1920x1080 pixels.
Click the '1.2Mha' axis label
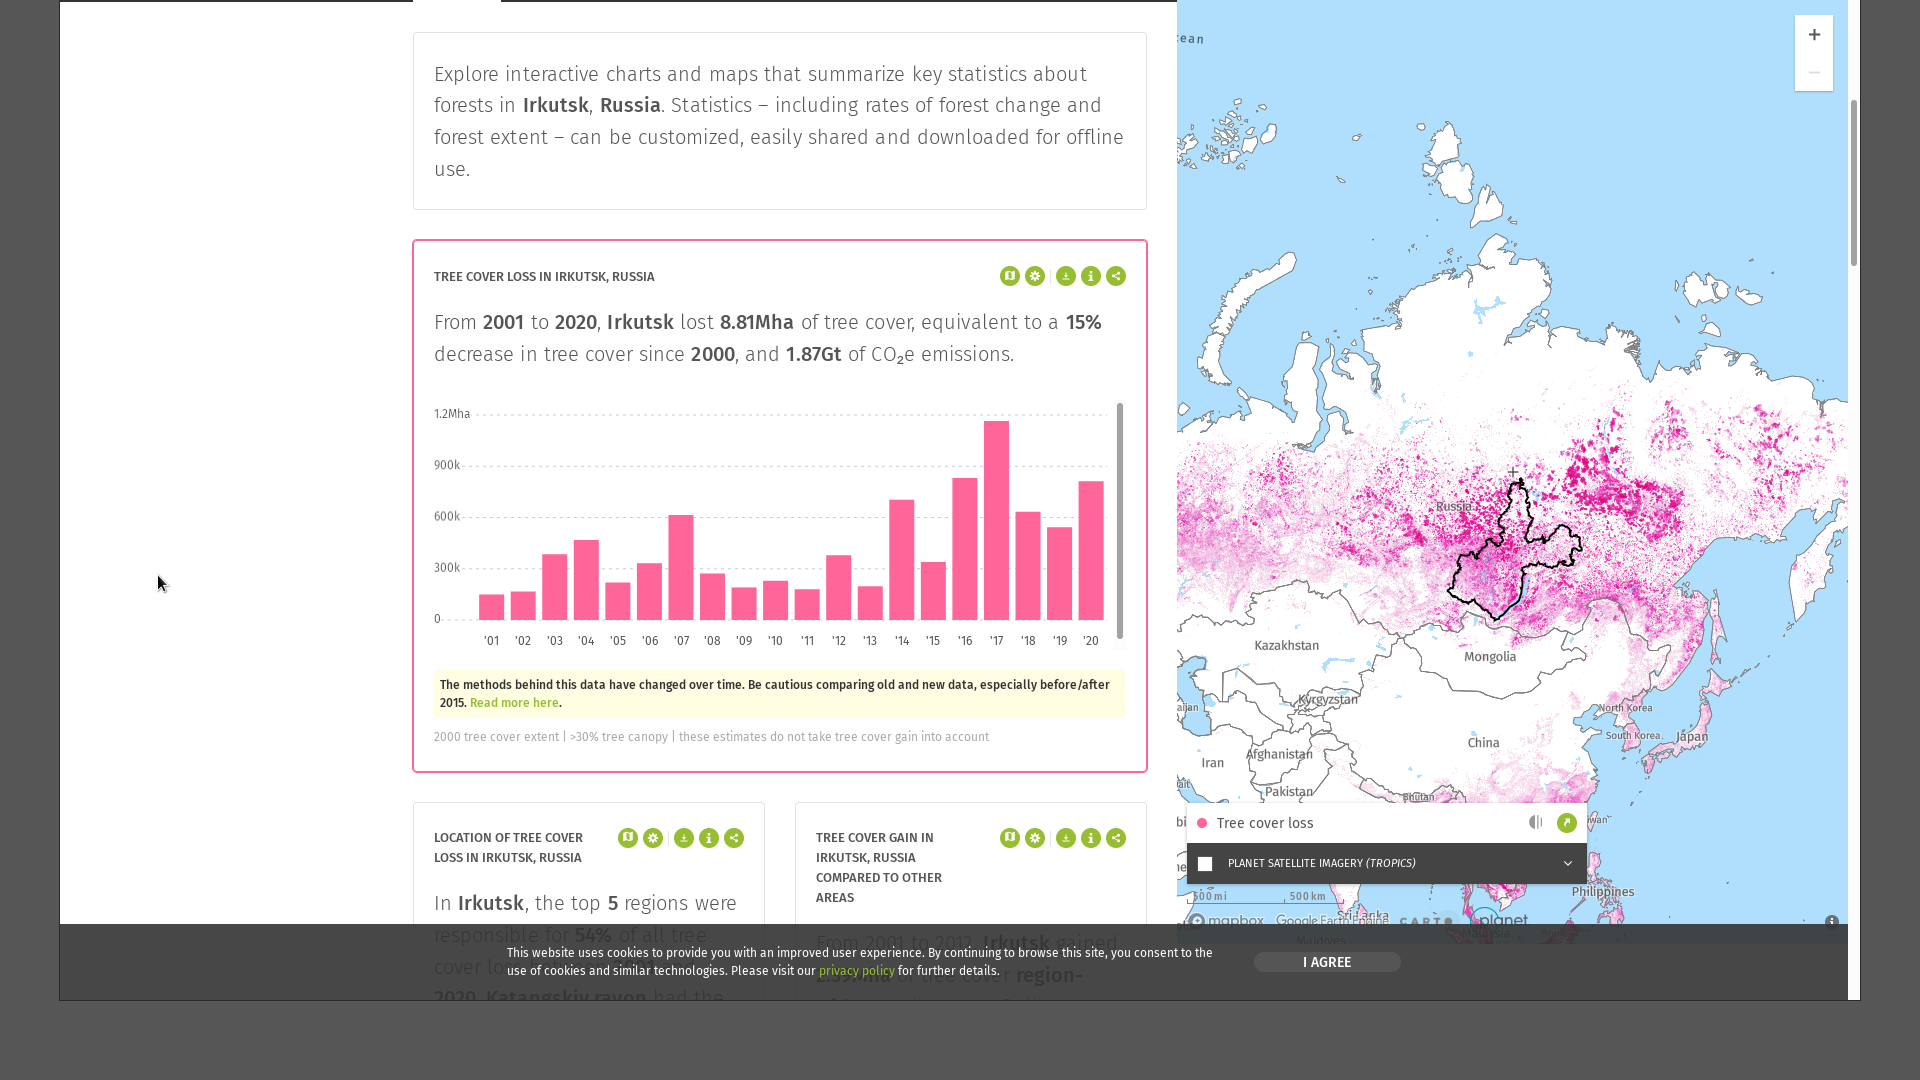452,414
